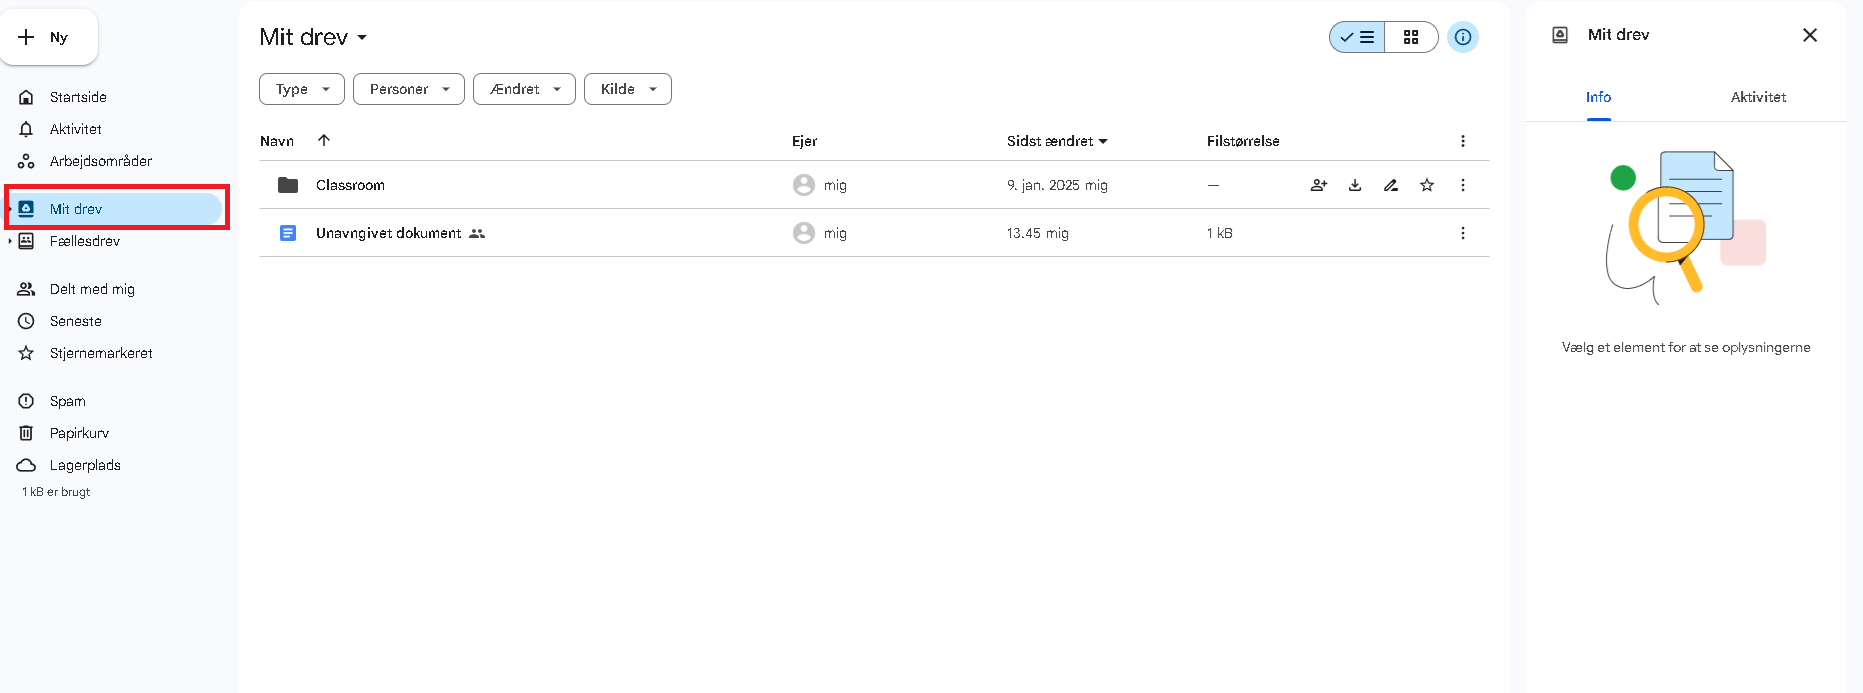Open the Type filter dropdown
Image resolution: width=1863 pixels, height=693 pixels.
[301, 89]
